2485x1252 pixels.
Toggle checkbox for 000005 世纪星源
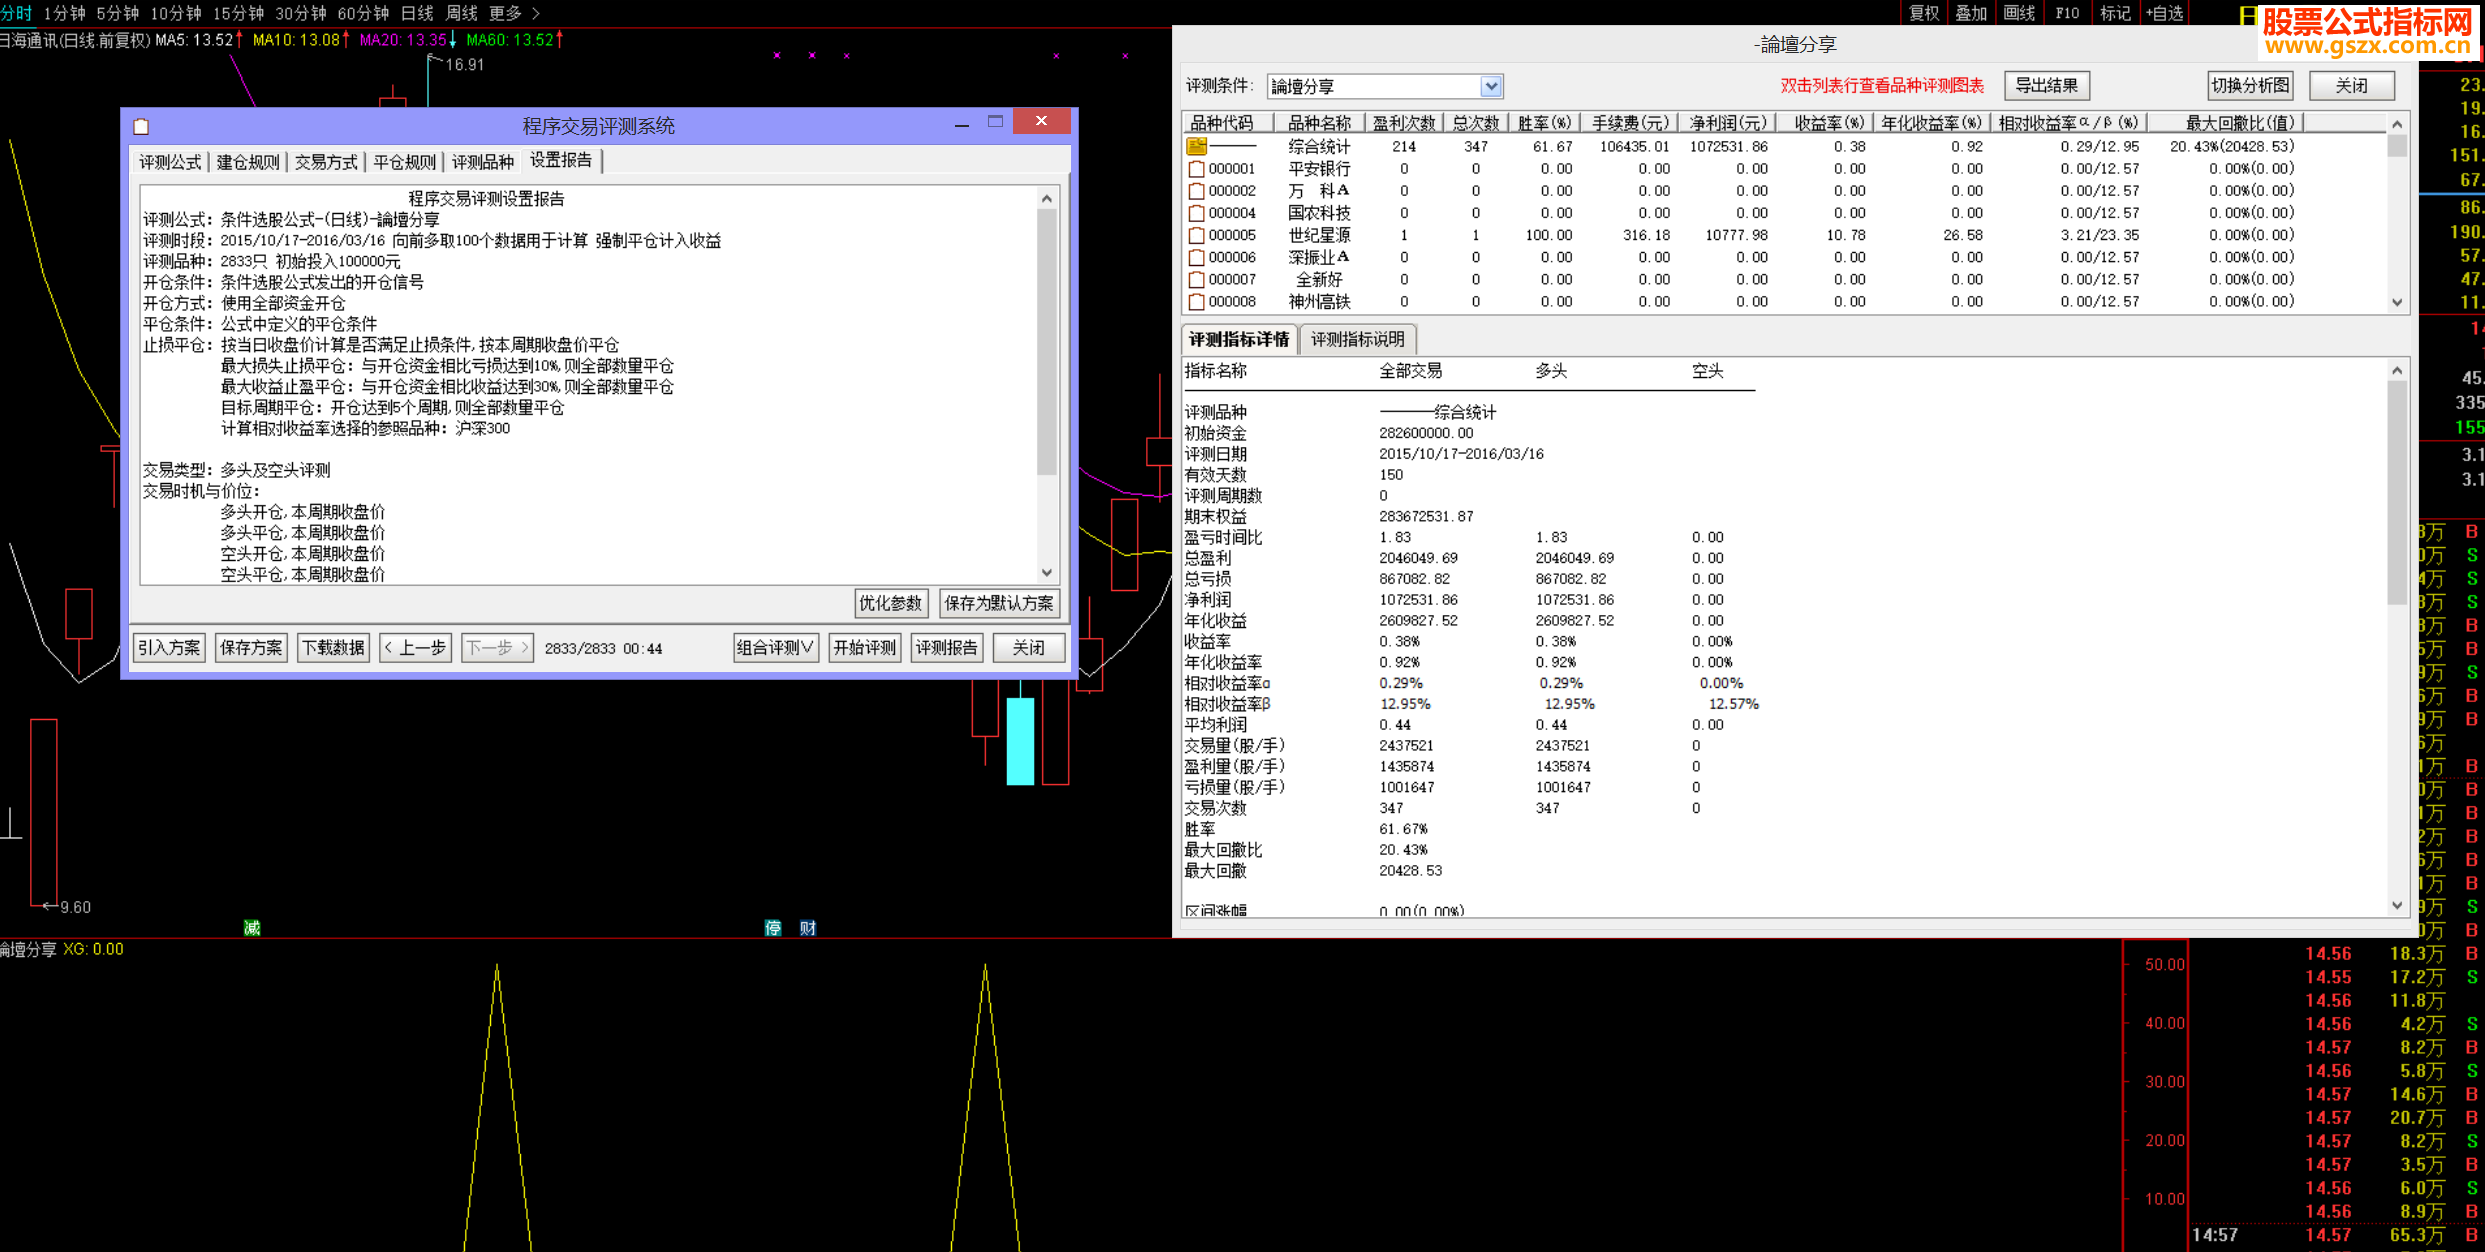pos(1196,235)
